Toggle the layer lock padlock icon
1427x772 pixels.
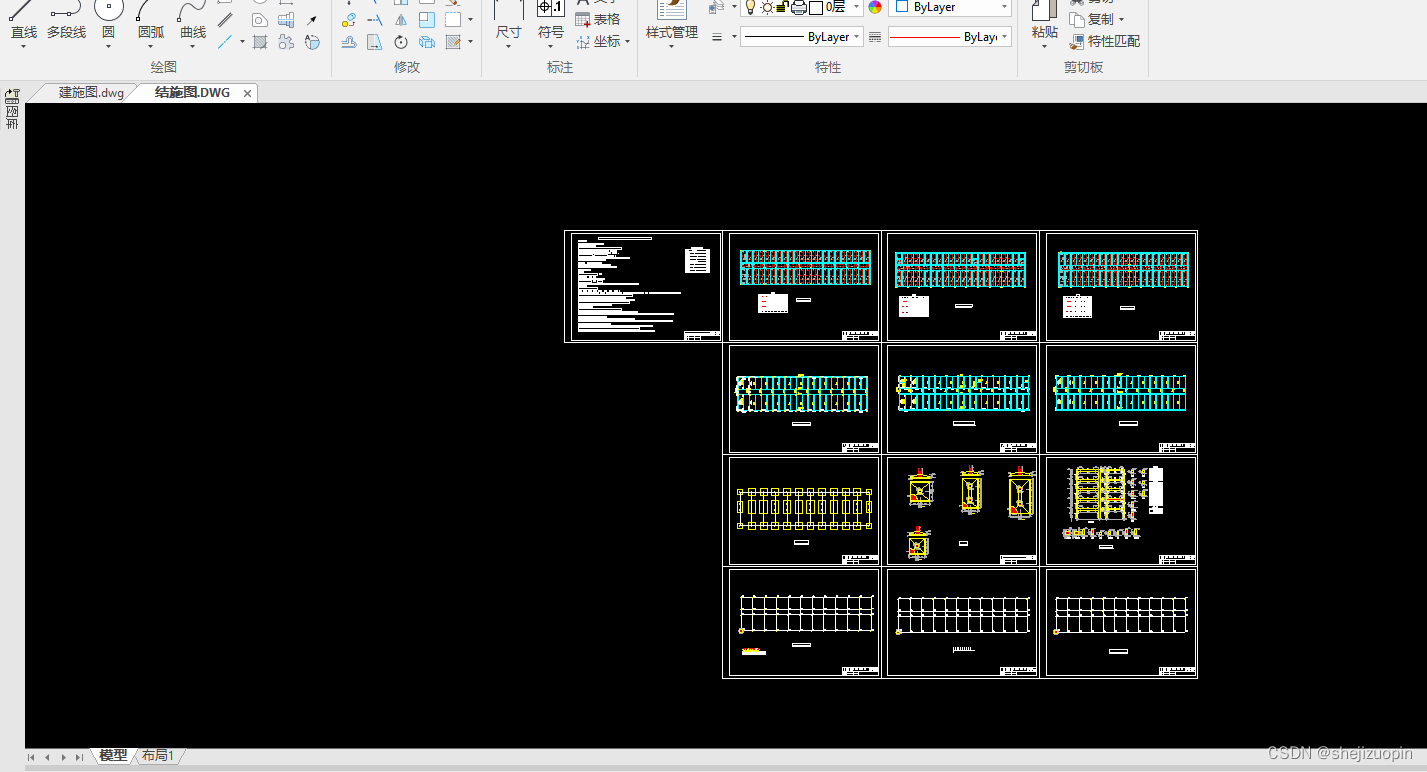pos(783,6)
